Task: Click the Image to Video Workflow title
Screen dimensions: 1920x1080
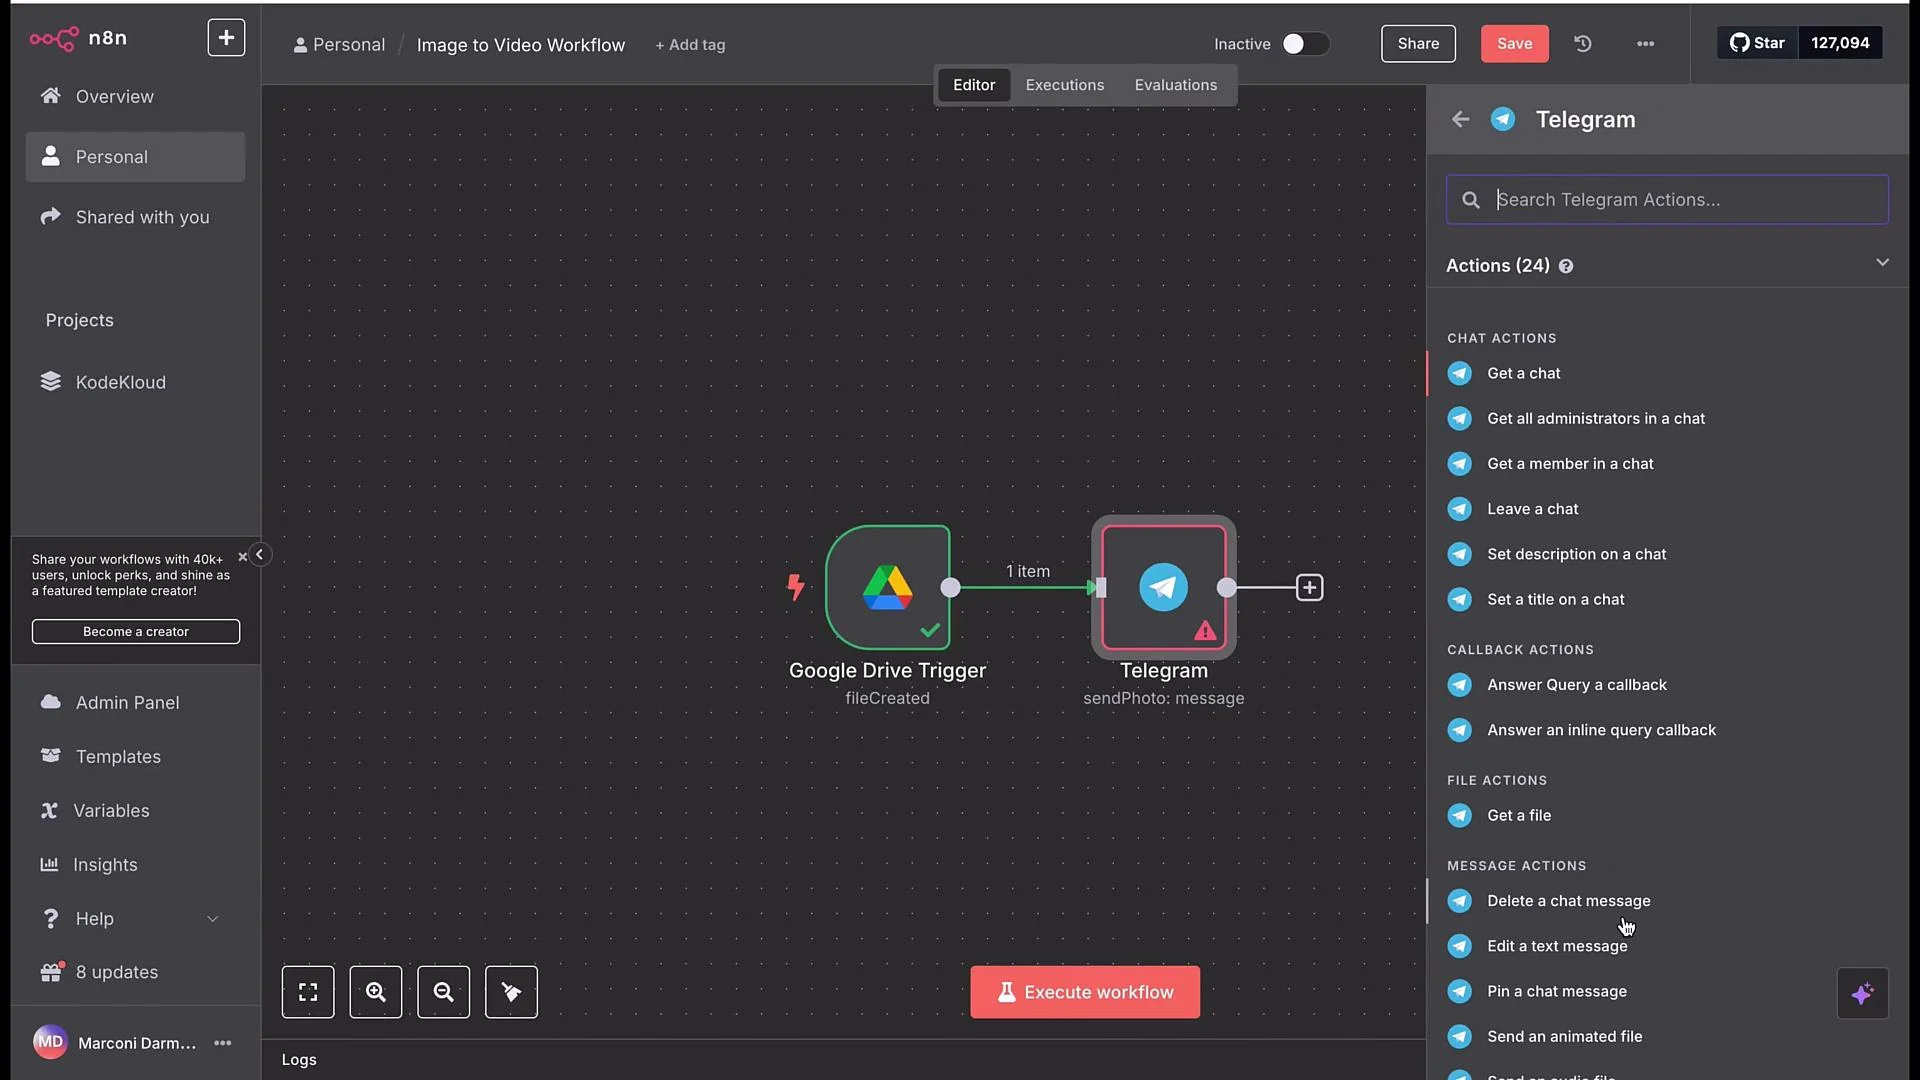Action: click(x=520, y=45)
